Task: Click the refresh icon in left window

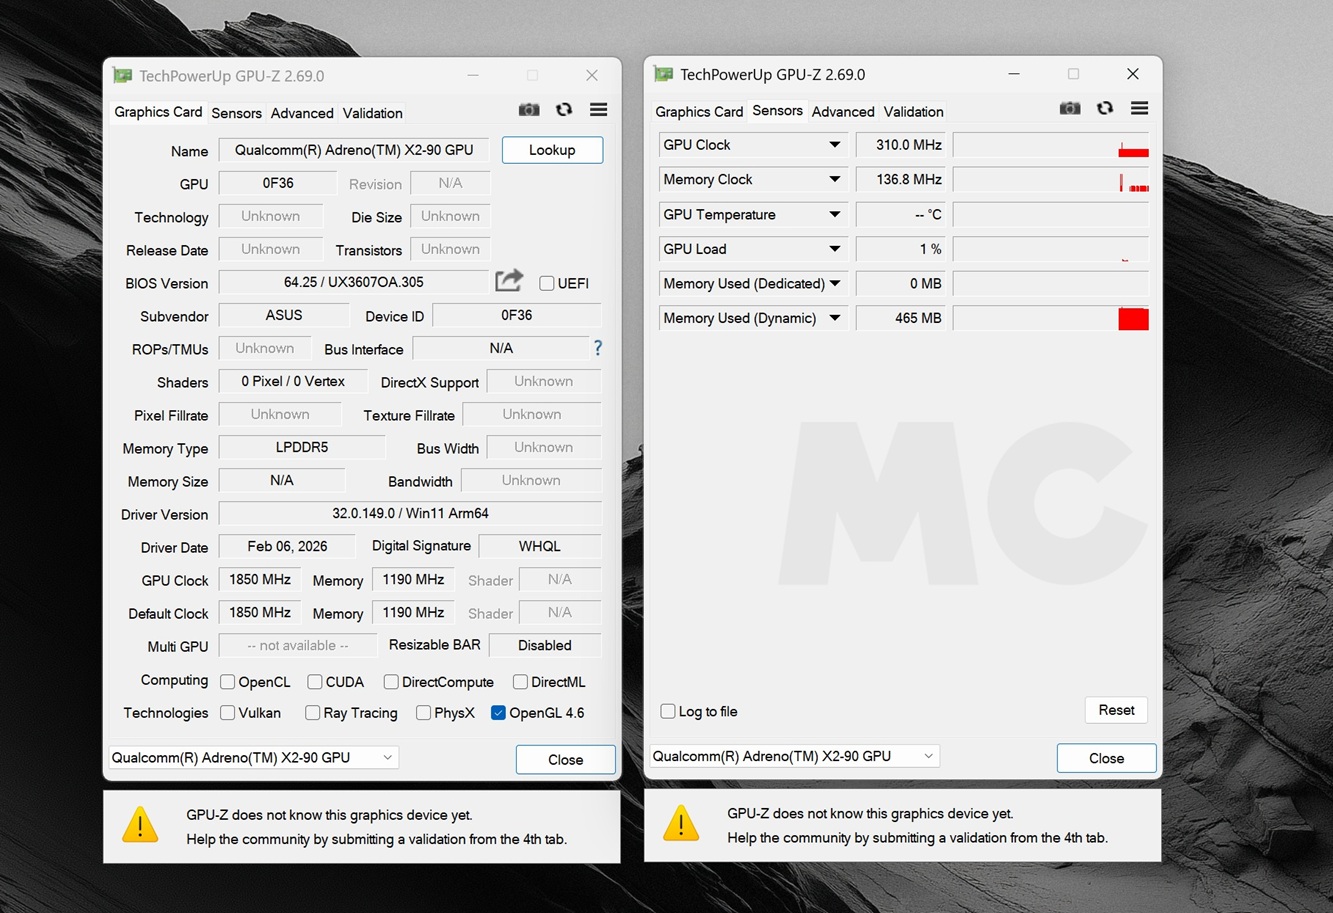Action: point(564,110)
